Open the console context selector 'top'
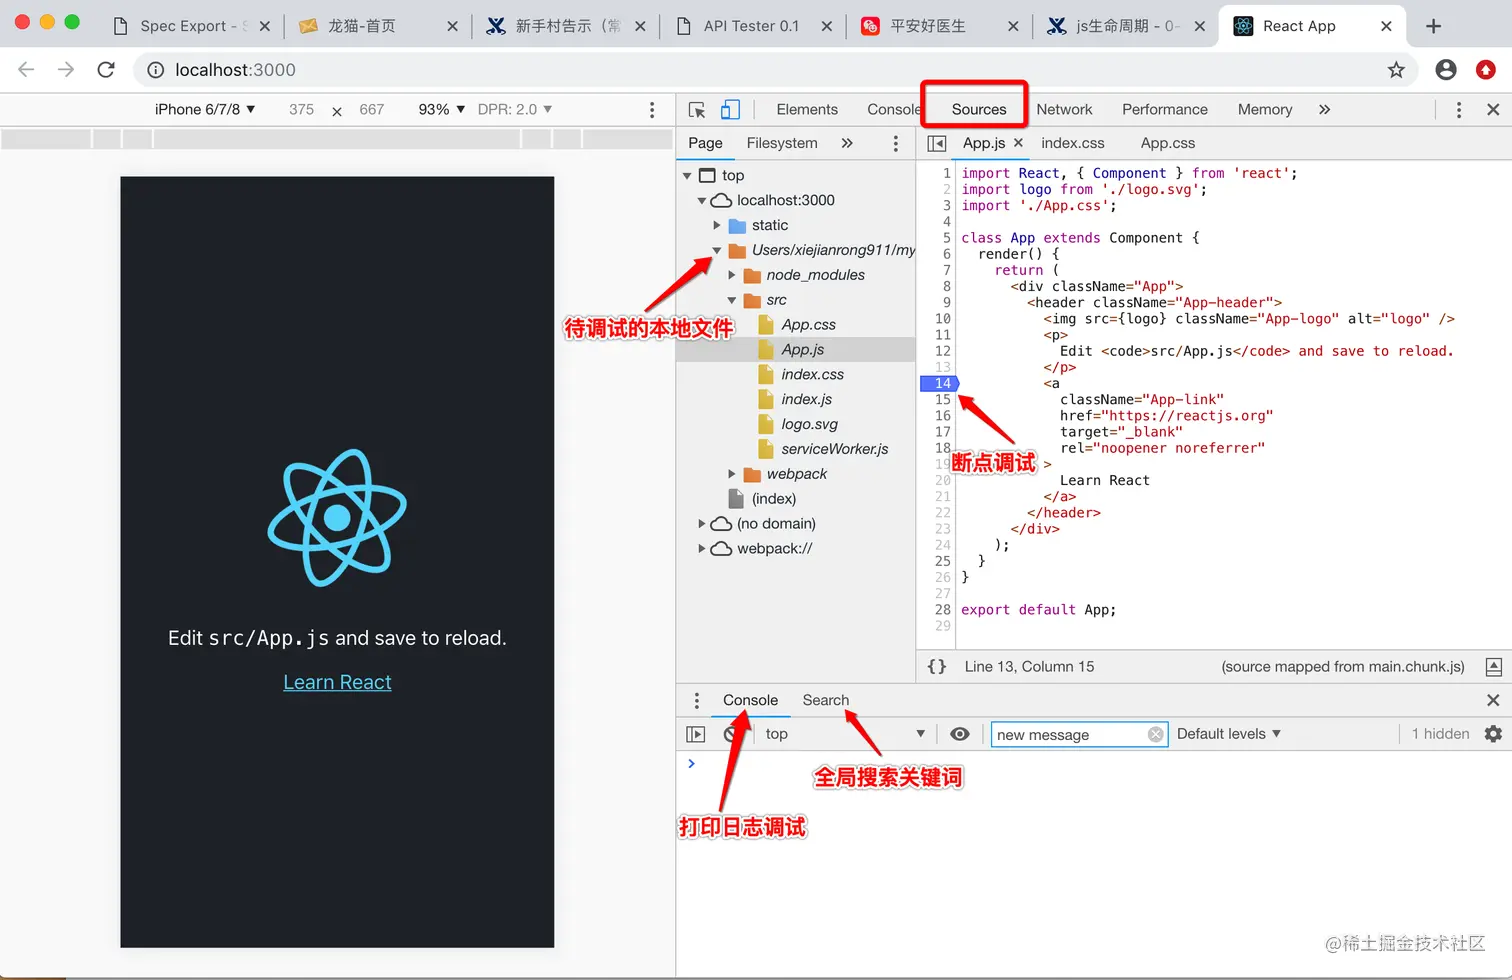 [x=845, y=734]
